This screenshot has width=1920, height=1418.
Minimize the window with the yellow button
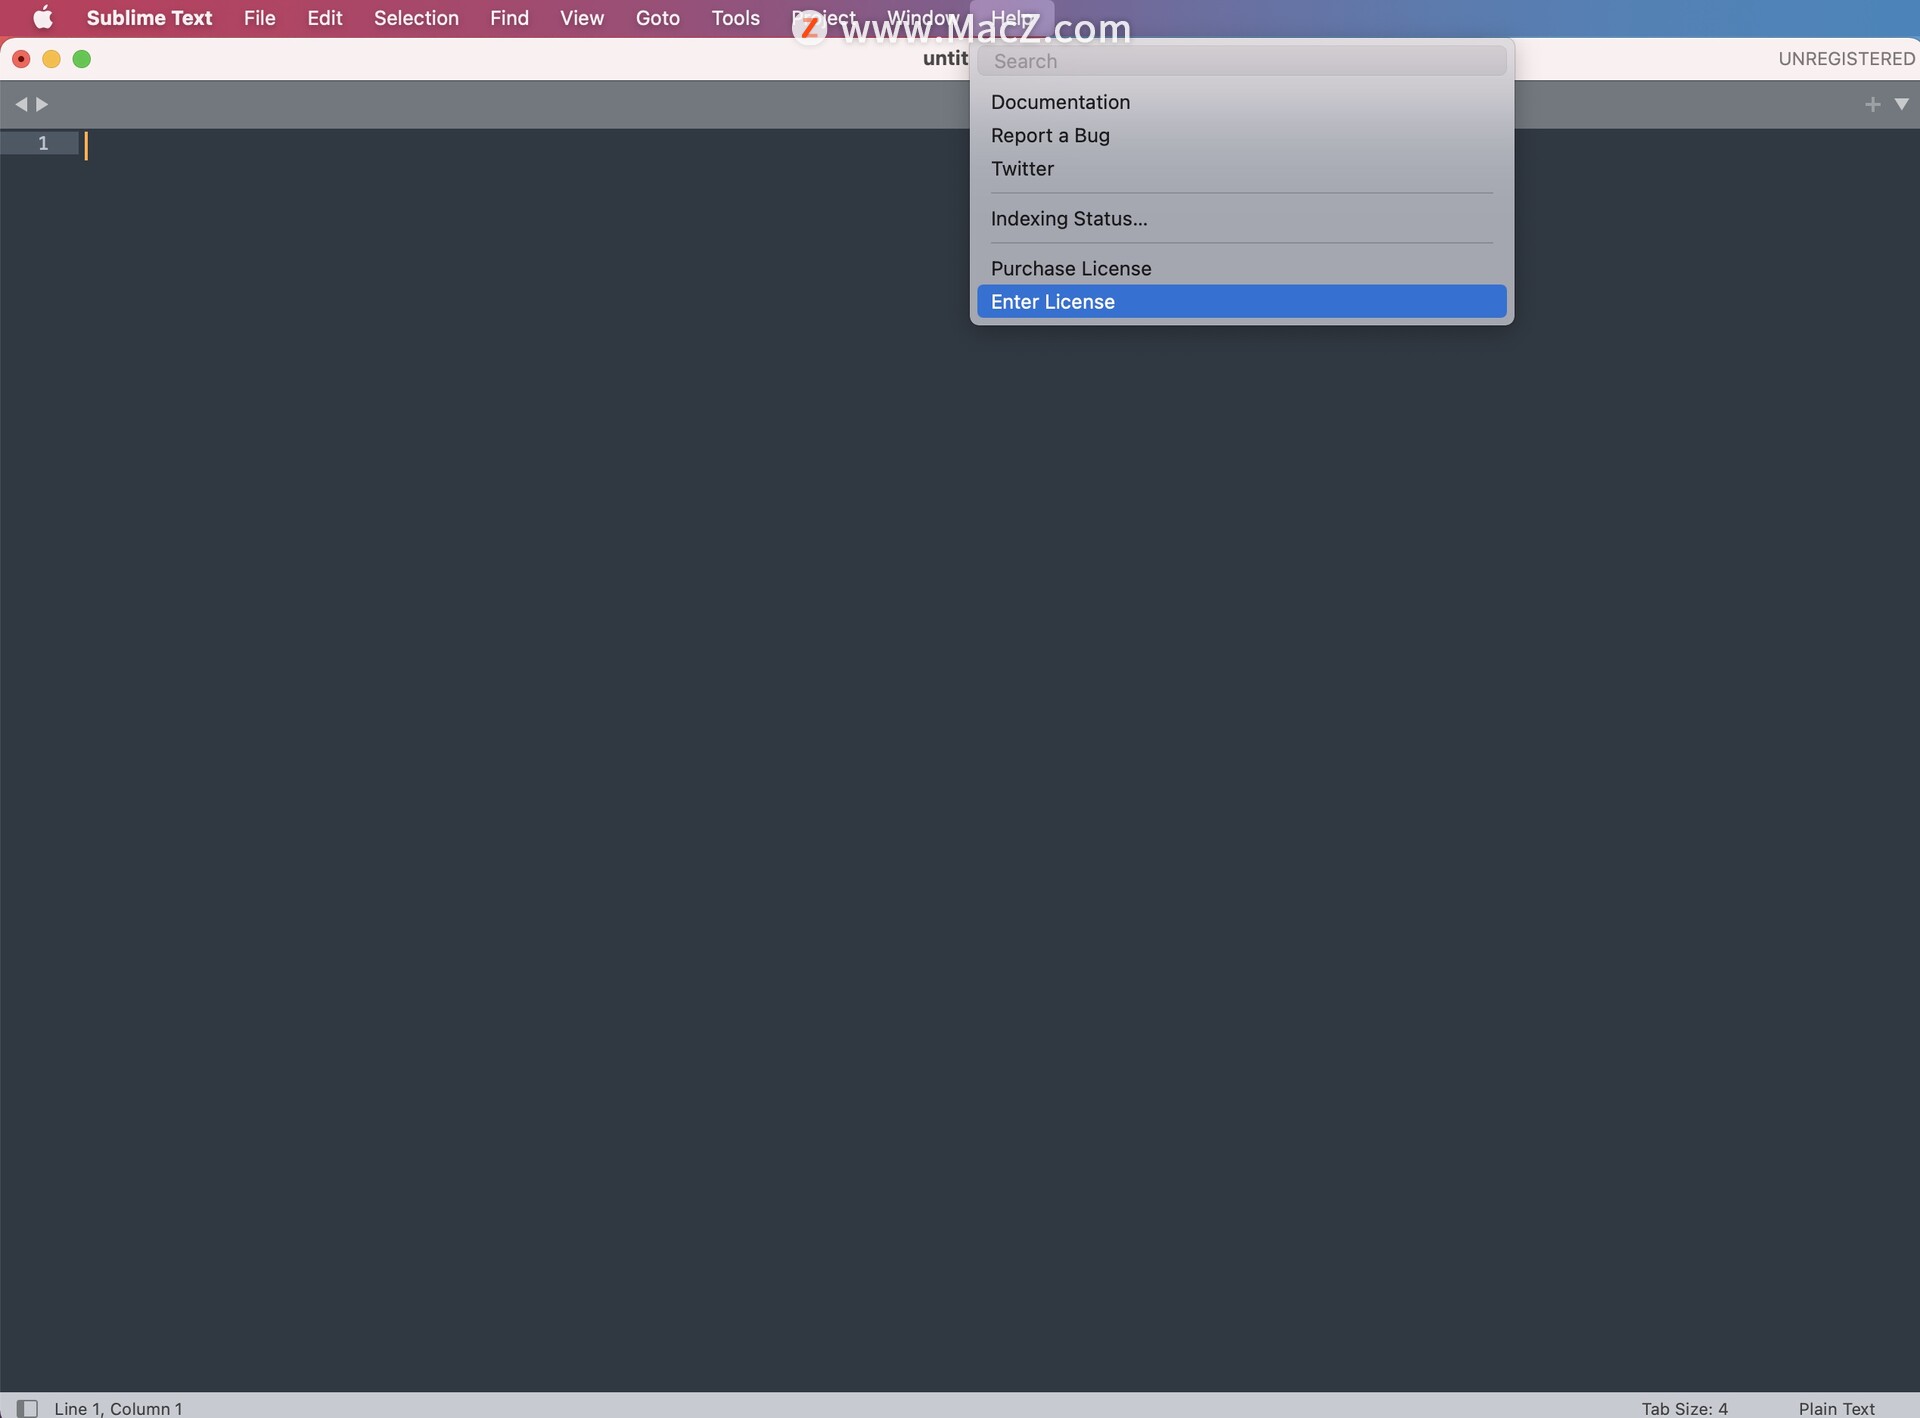tap(51, 59)
